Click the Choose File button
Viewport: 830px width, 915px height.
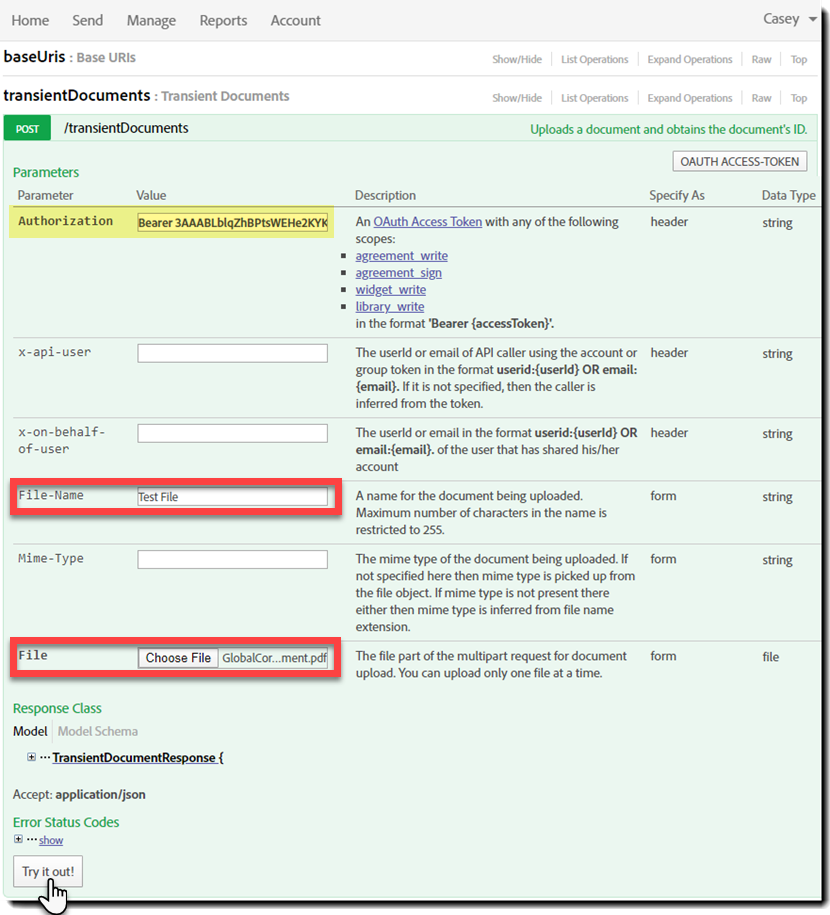click(x=177, y=658)
